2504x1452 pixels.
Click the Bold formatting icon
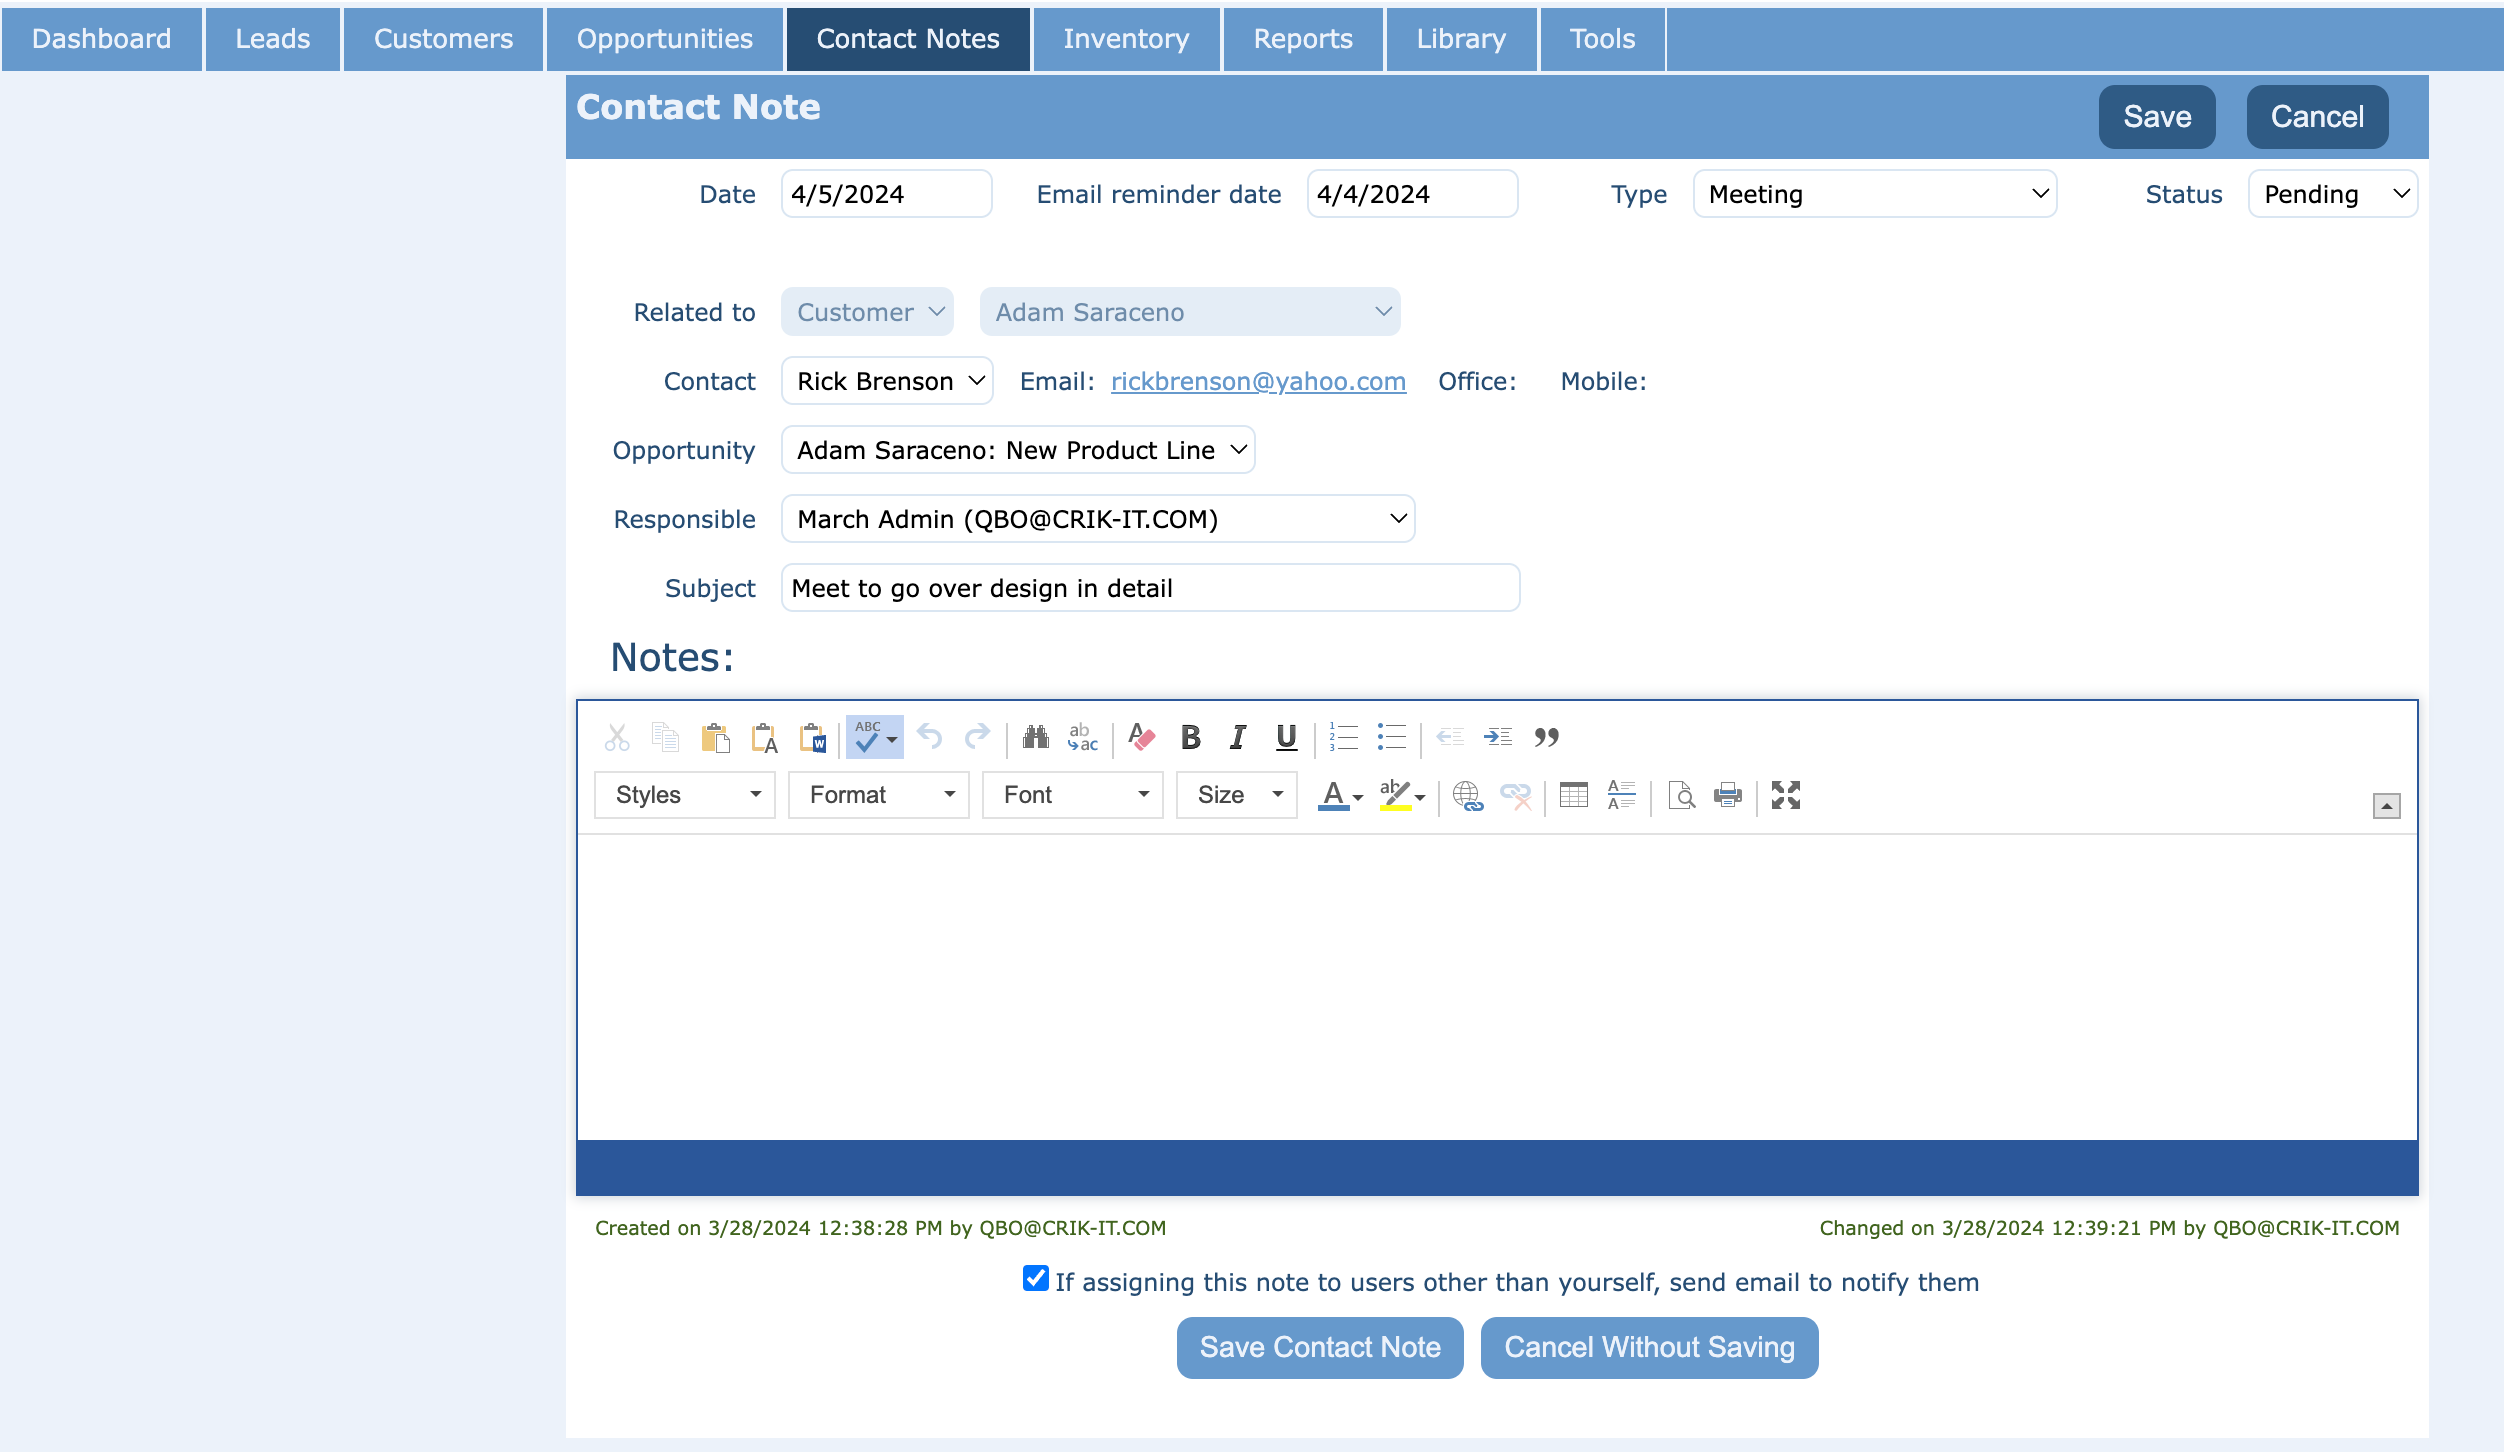1190,737
